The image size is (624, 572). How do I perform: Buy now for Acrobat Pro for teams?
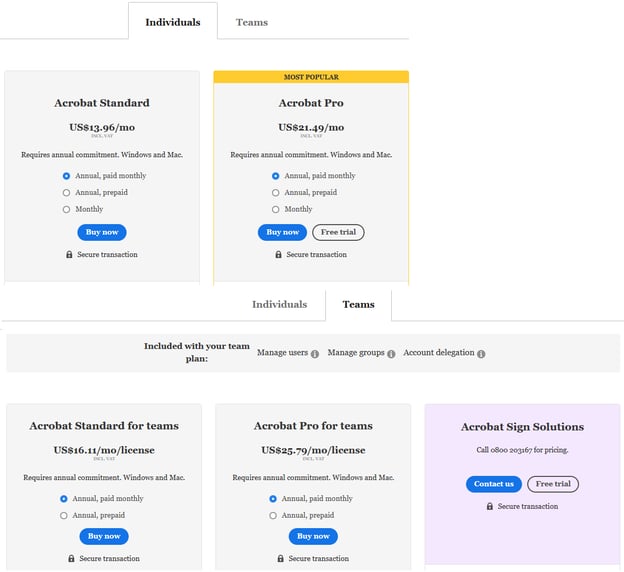pos(313,537)
